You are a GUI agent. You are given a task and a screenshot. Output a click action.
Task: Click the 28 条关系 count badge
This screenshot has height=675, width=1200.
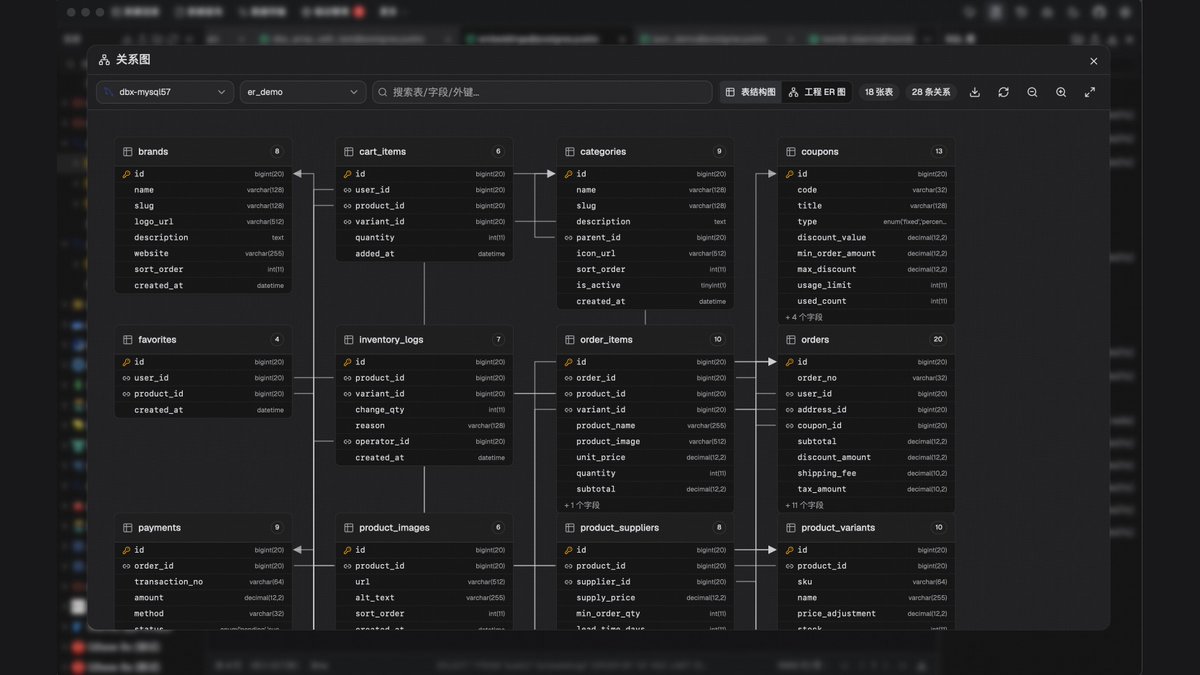[931, 92]
